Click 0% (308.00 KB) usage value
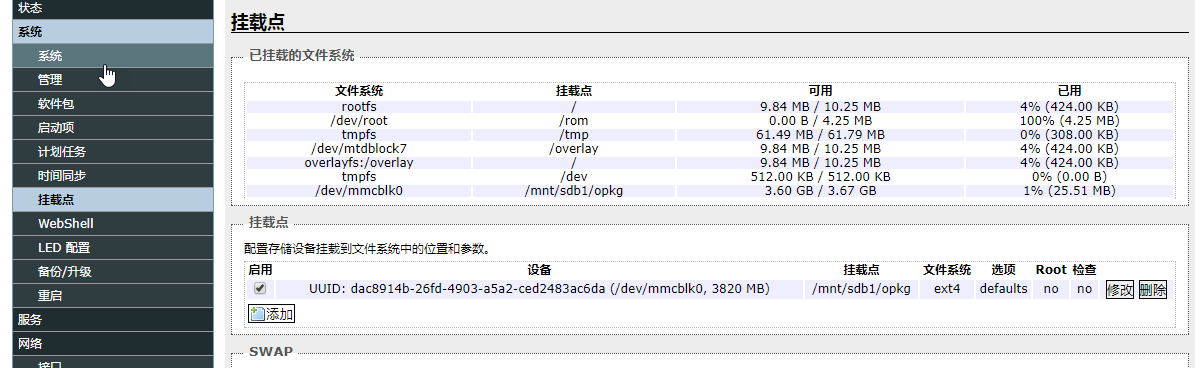The image size is (1200, 368). click(x=1069, y=134)
